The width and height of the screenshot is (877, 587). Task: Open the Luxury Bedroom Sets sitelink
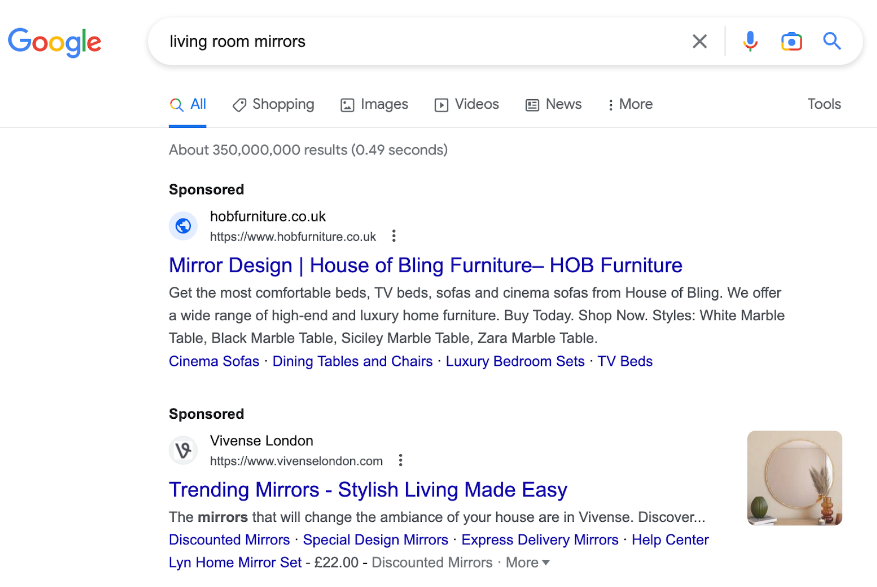click(x=515, y=361)
